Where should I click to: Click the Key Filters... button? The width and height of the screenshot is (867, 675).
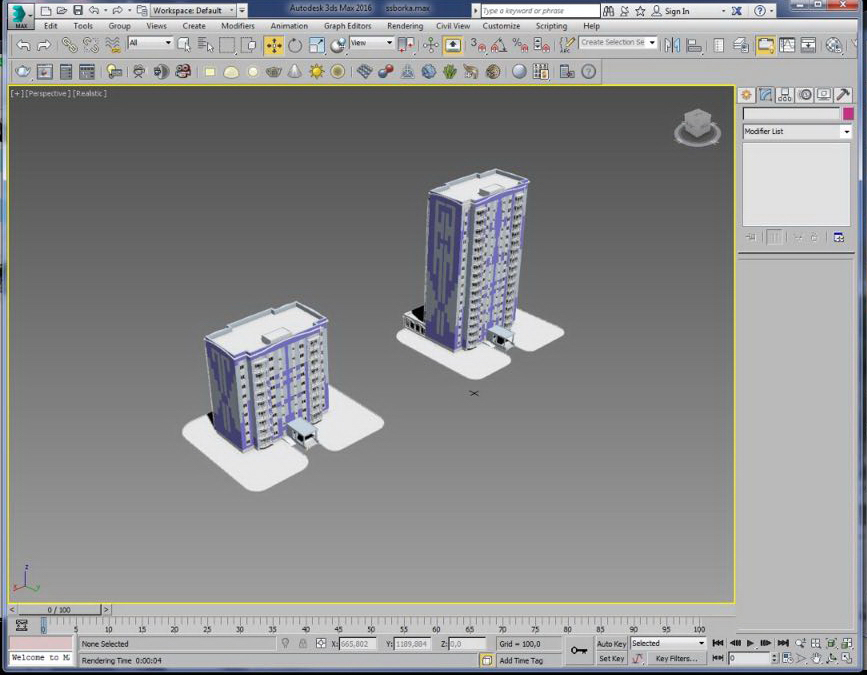(x=676, y=658)
